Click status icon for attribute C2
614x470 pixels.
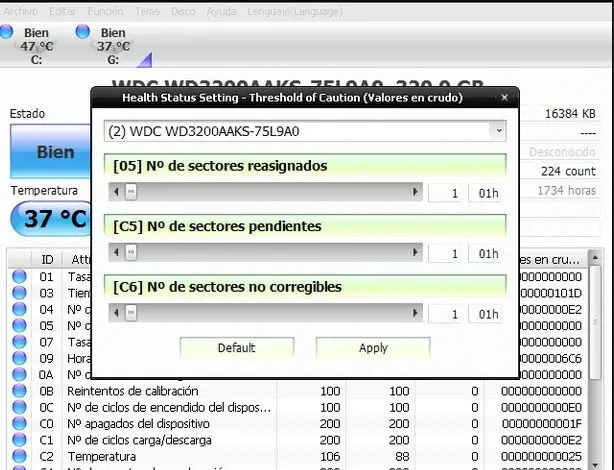19,456
